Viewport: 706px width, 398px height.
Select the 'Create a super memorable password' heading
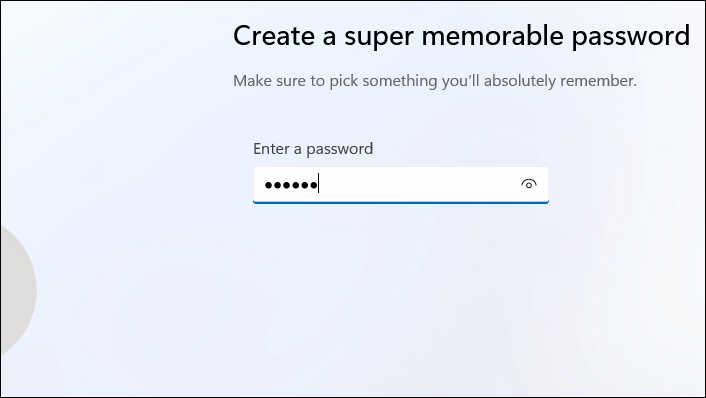(x=462, y=36)
